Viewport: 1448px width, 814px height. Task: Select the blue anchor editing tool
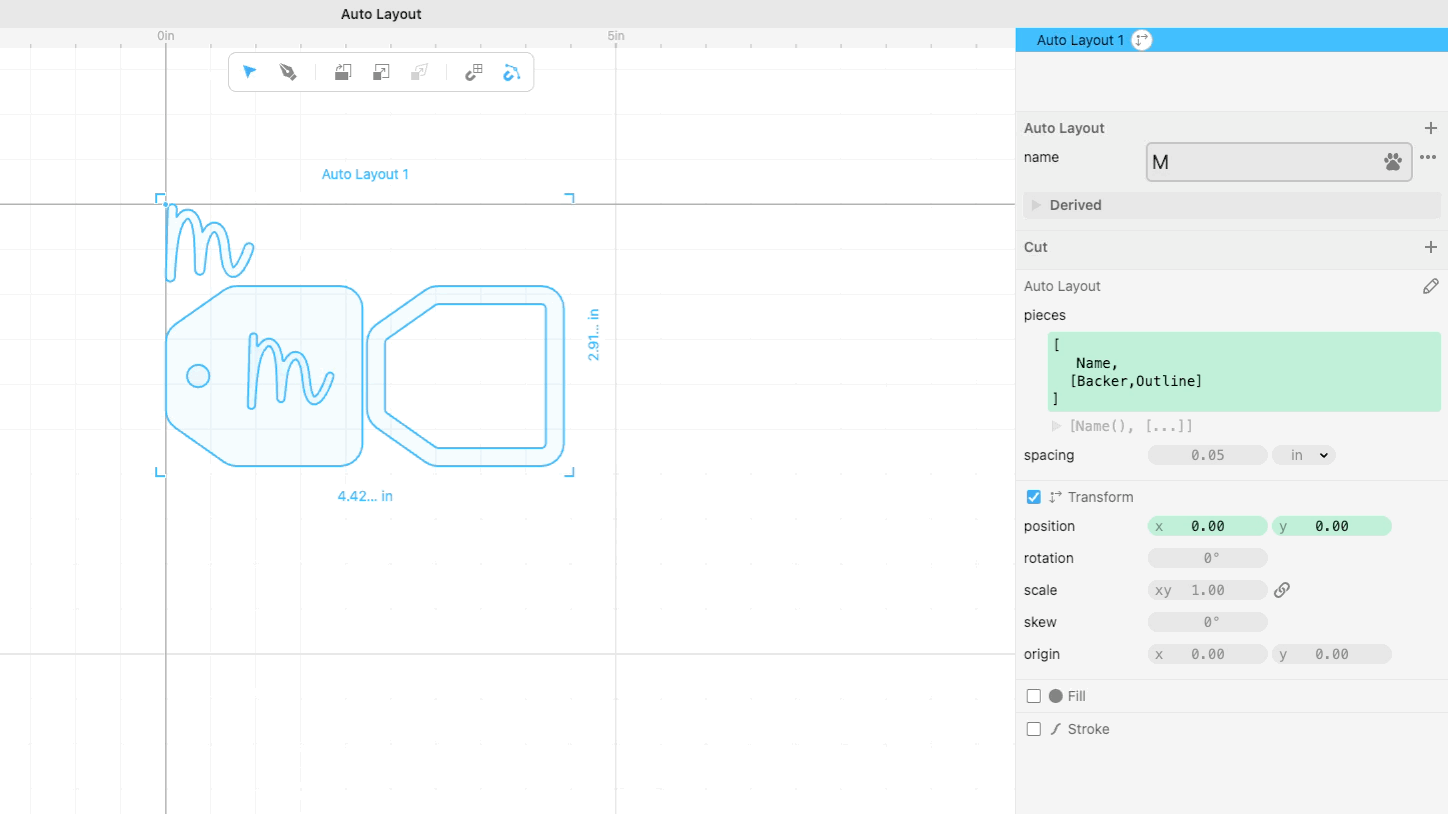coord(512,71)
